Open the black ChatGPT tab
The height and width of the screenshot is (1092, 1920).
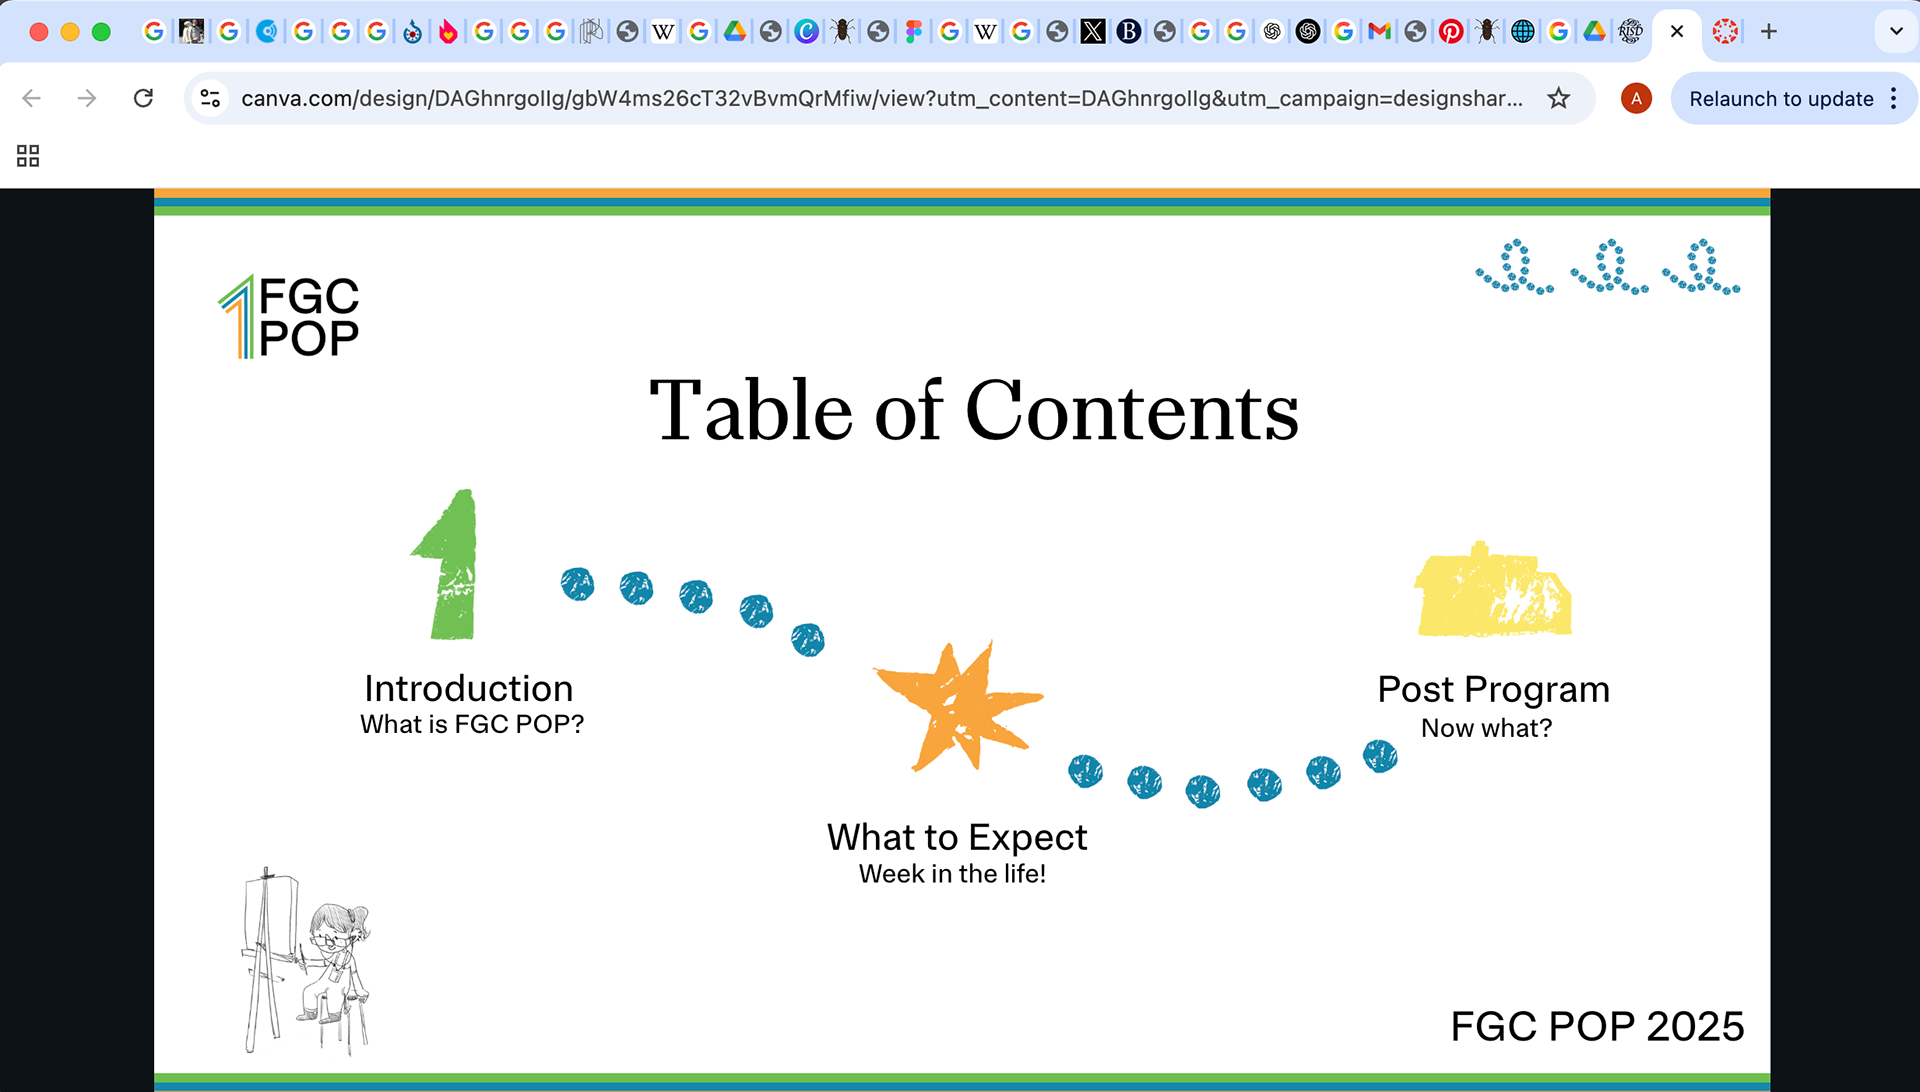click(1307, 32)
